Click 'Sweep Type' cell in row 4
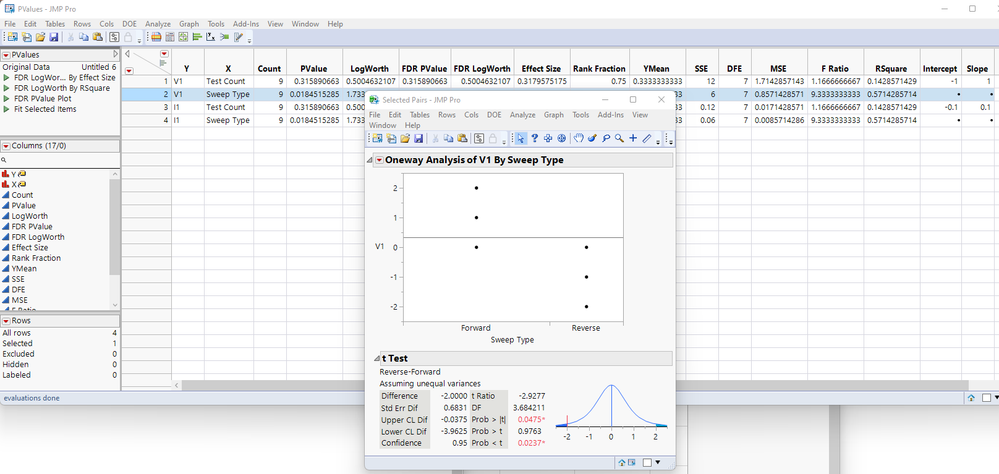999x474 pixels. coord(227,120)
